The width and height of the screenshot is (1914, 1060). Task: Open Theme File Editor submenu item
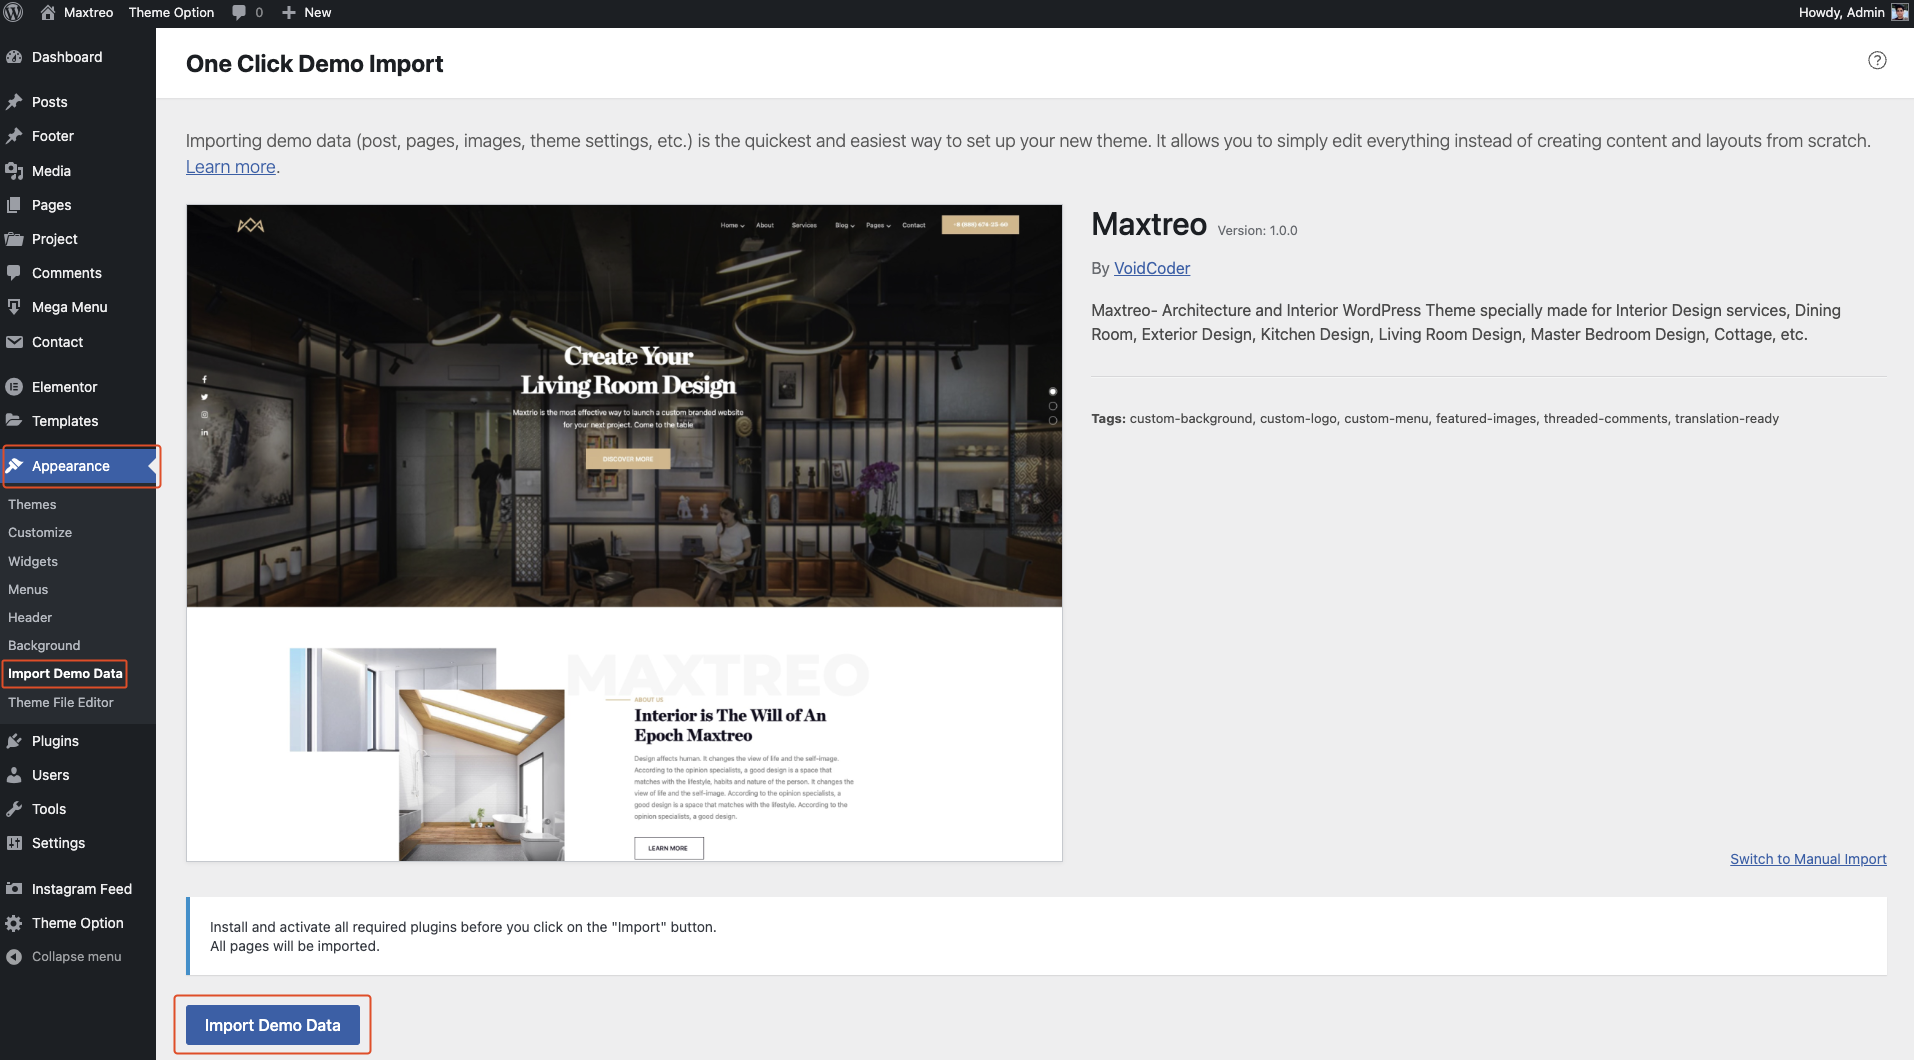(x=61, y=703)
